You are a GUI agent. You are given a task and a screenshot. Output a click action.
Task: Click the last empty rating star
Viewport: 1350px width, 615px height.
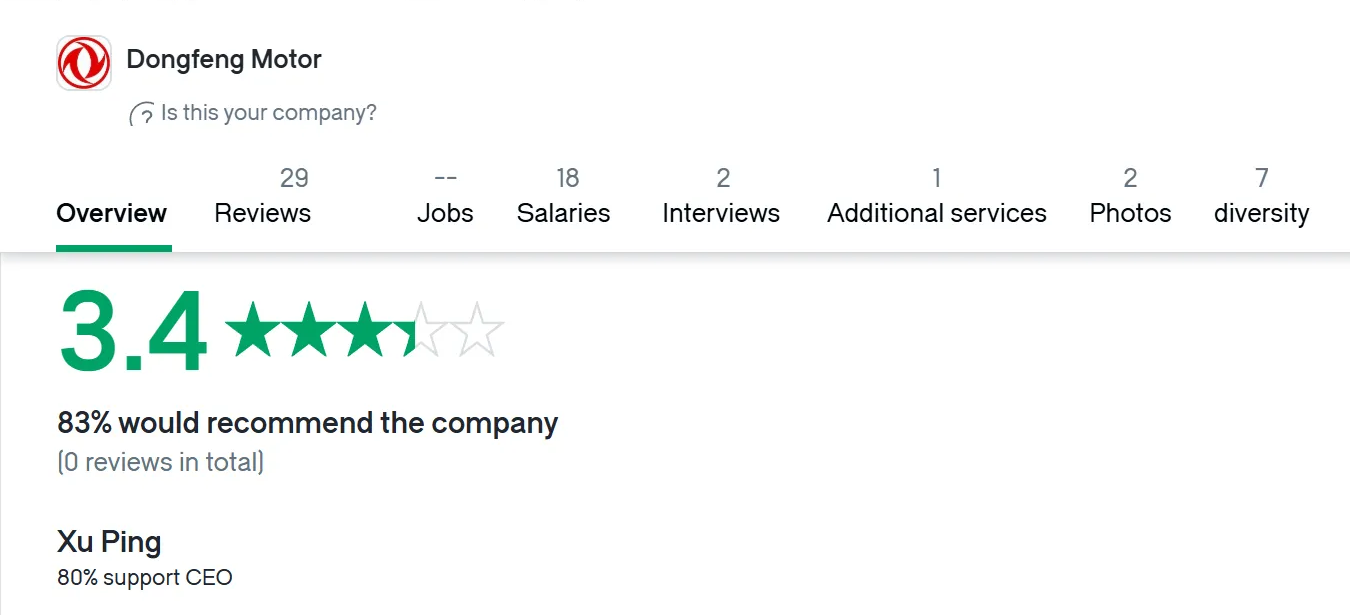(x=476, y=329)
